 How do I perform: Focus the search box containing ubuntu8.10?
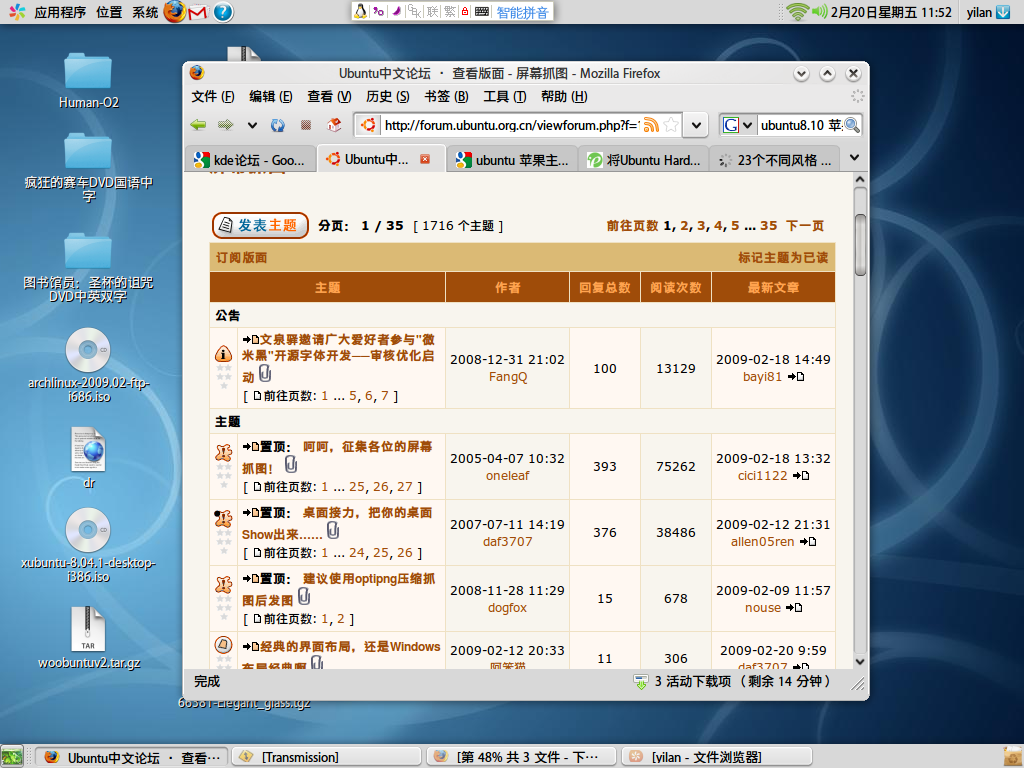coord(801,125)
